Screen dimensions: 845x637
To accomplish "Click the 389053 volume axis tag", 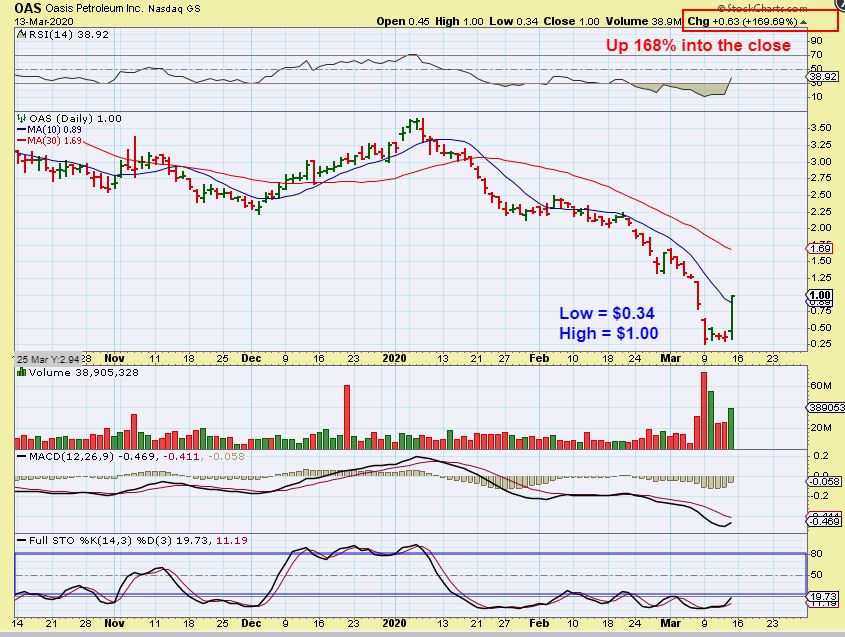I will [x=826, y=408].
